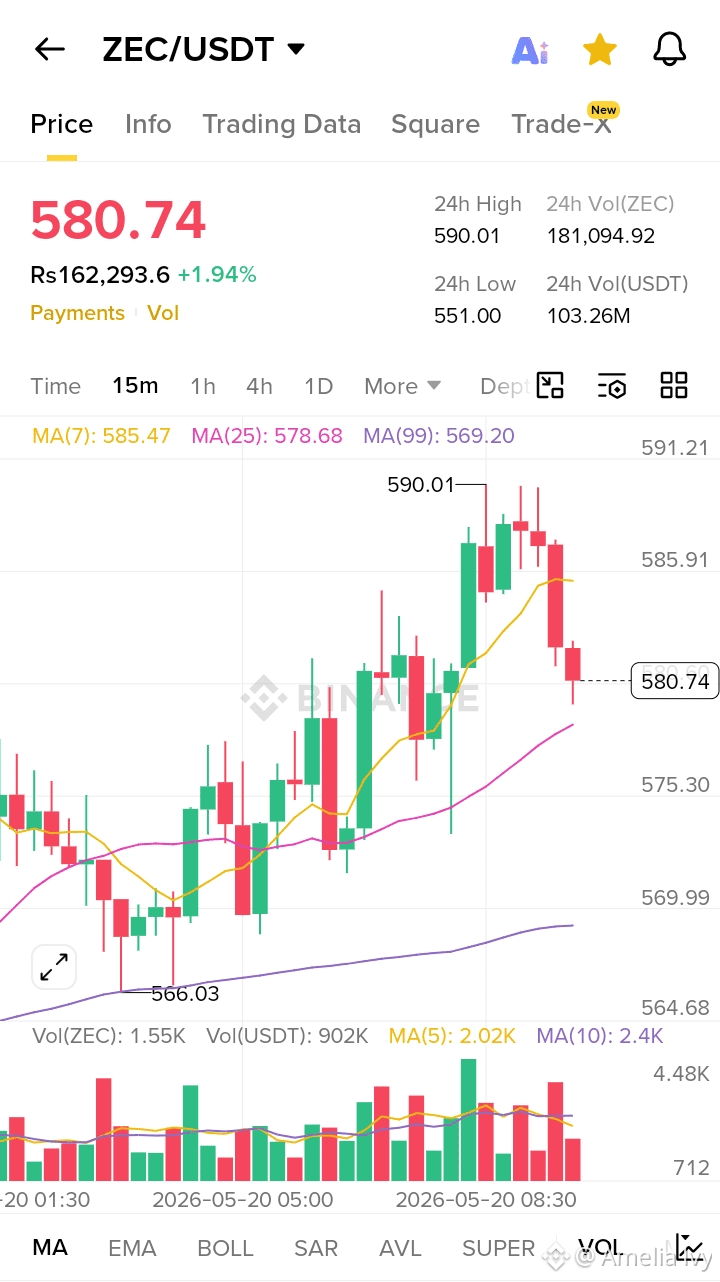Select the Time chart interval
This screenshot has width=720, height=1282.
coord(55,386)
